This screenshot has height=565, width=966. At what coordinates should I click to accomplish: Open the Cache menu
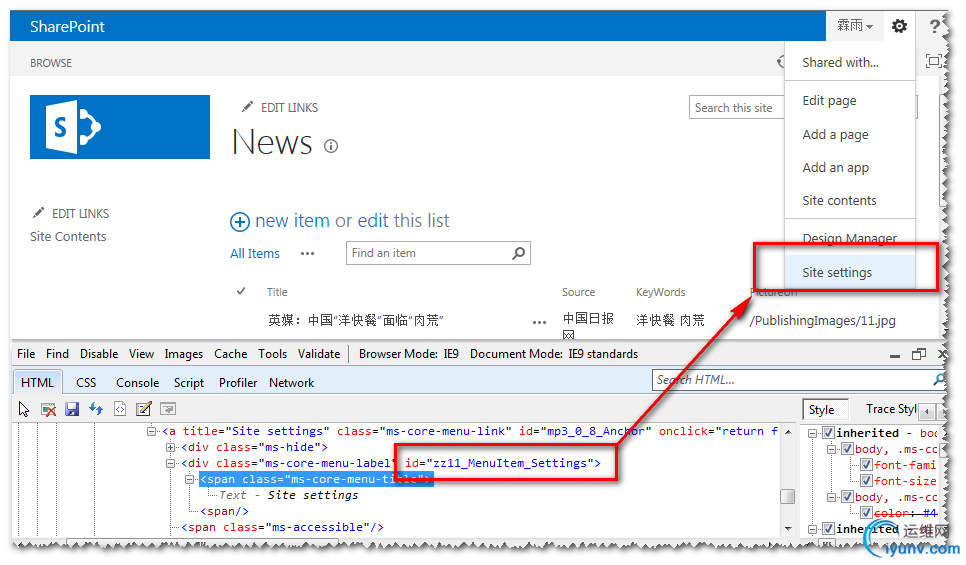click(230, 354)
